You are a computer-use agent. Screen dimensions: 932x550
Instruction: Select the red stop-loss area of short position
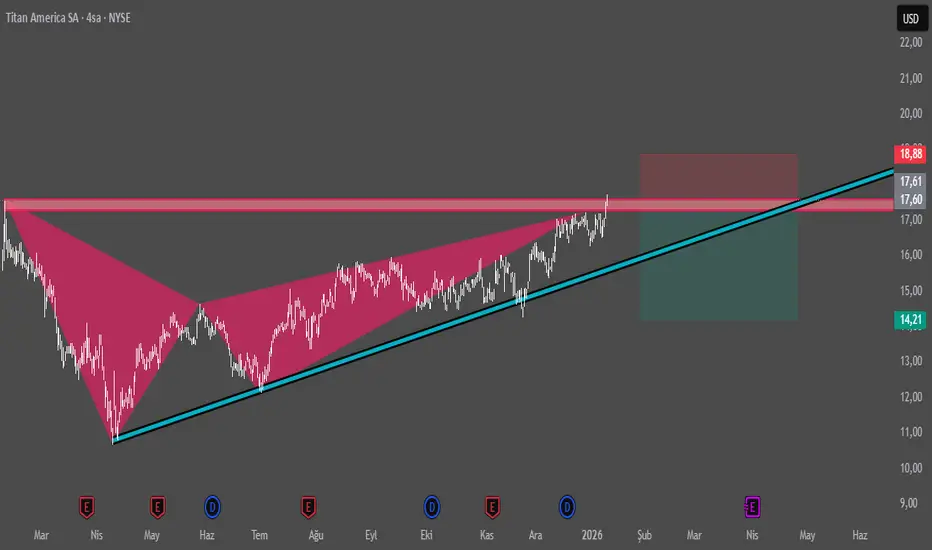pos(719,176)
